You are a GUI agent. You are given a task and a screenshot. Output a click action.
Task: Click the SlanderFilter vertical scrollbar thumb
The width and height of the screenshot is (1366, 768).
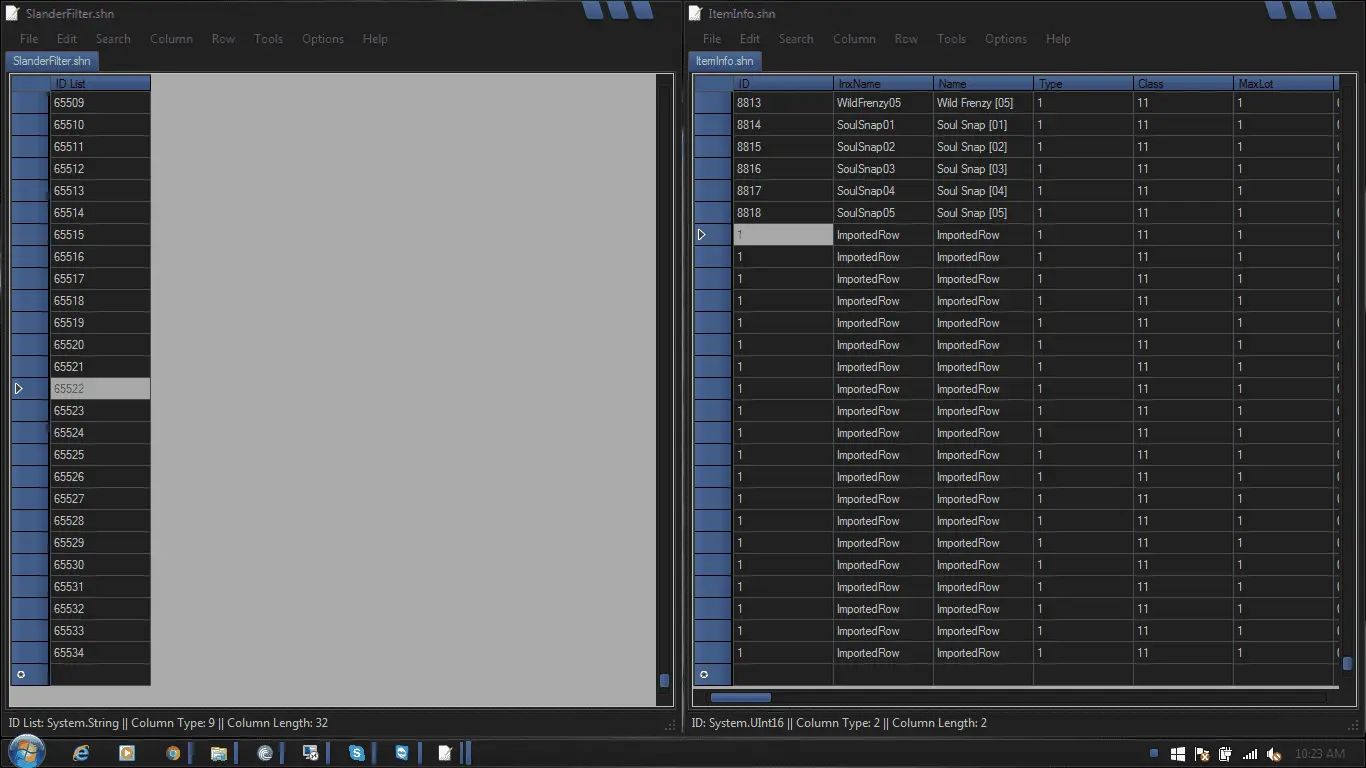(664, 680)
